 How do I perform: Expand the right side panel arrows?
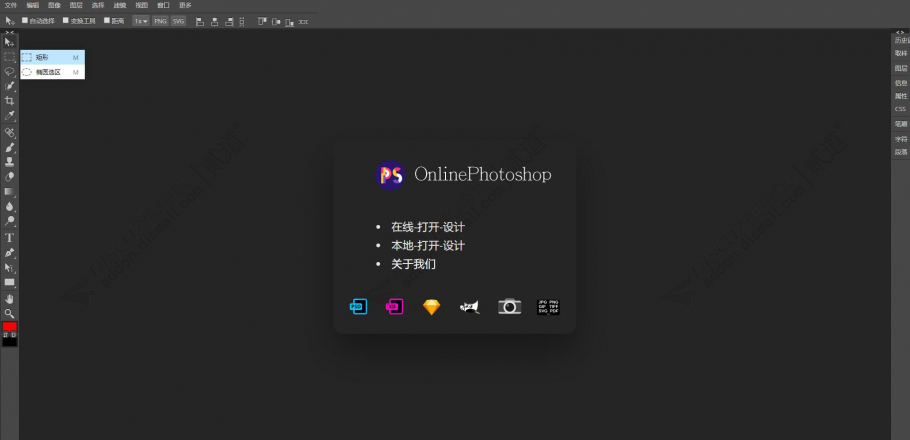tap(899, 32)
